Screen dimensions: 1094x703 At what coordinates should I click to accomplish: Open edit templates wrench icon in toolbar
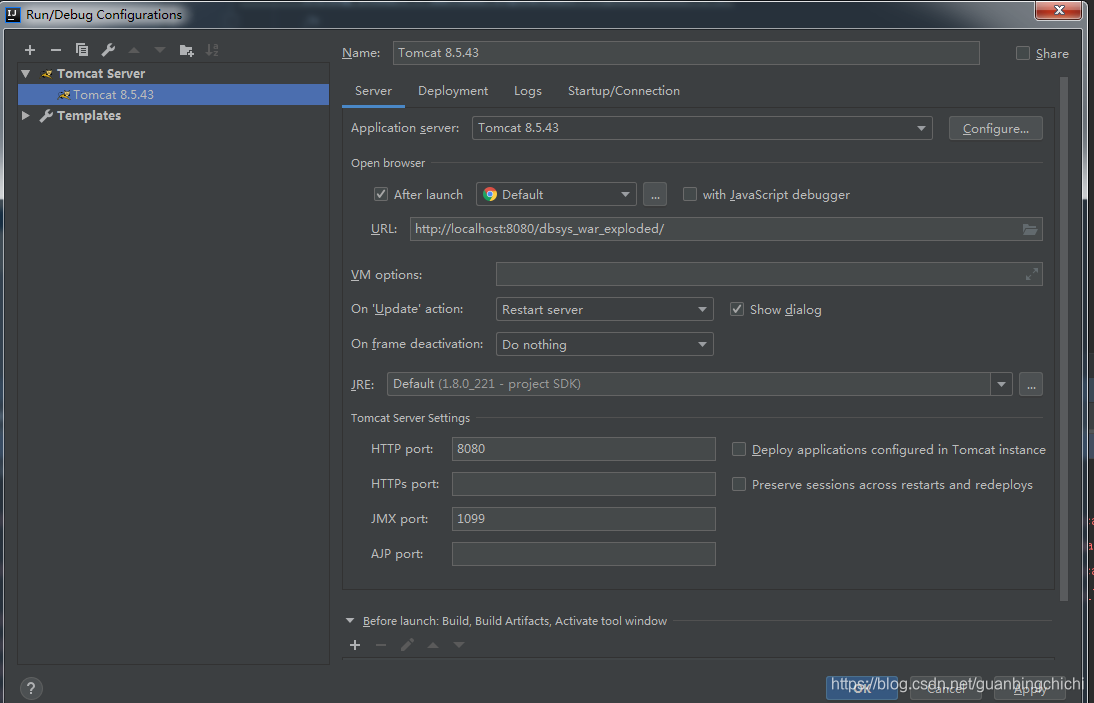pyautogui.click(x=108, y=50)
